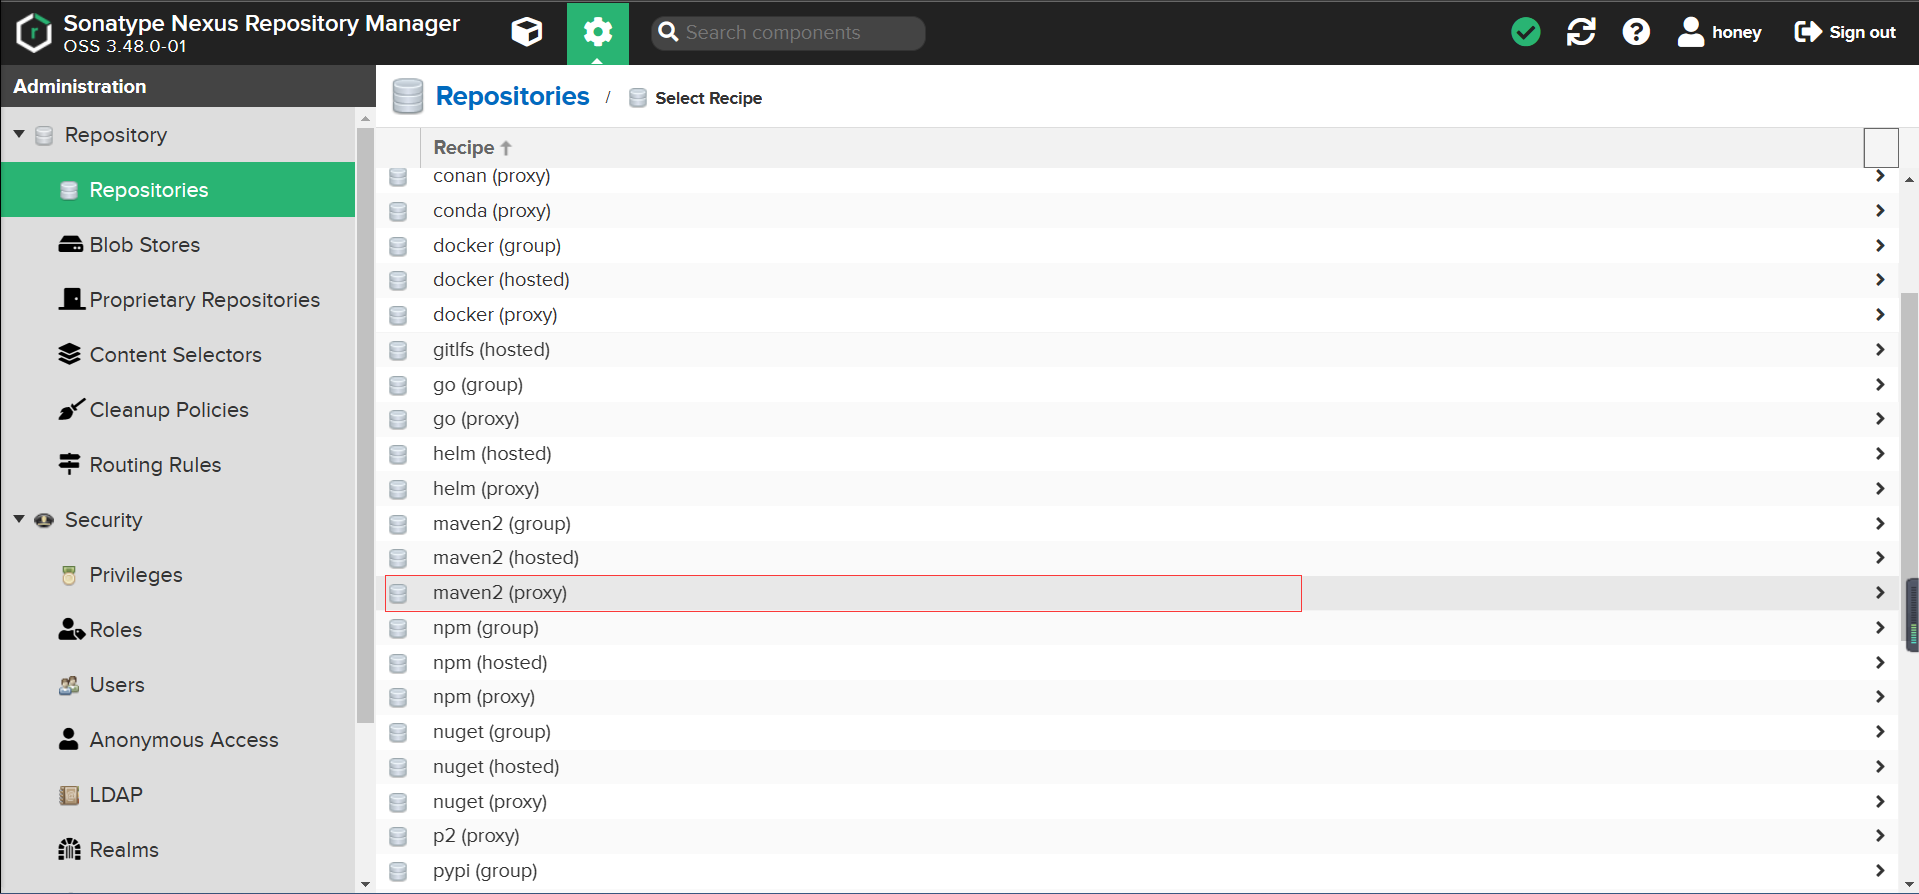Open Roles in the sidebar

click(x=178, y=629)
